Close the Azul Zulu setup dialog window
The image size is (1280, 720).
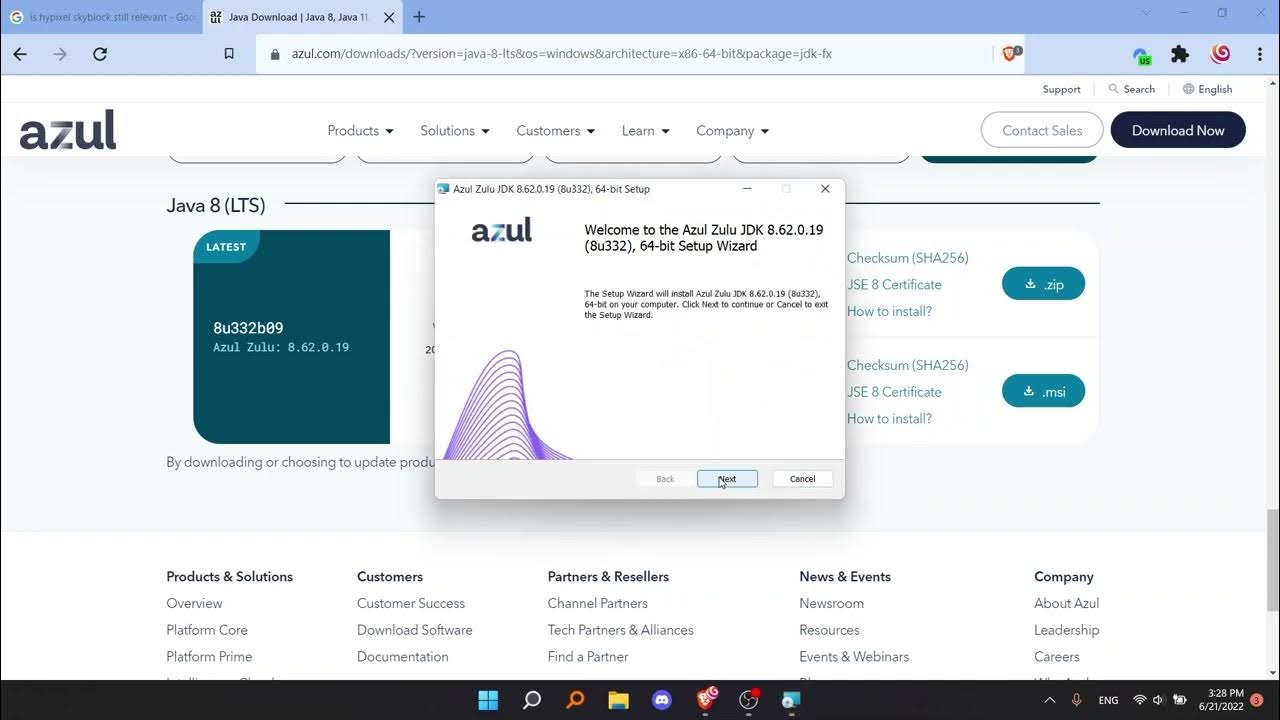[x=825, y=189]
